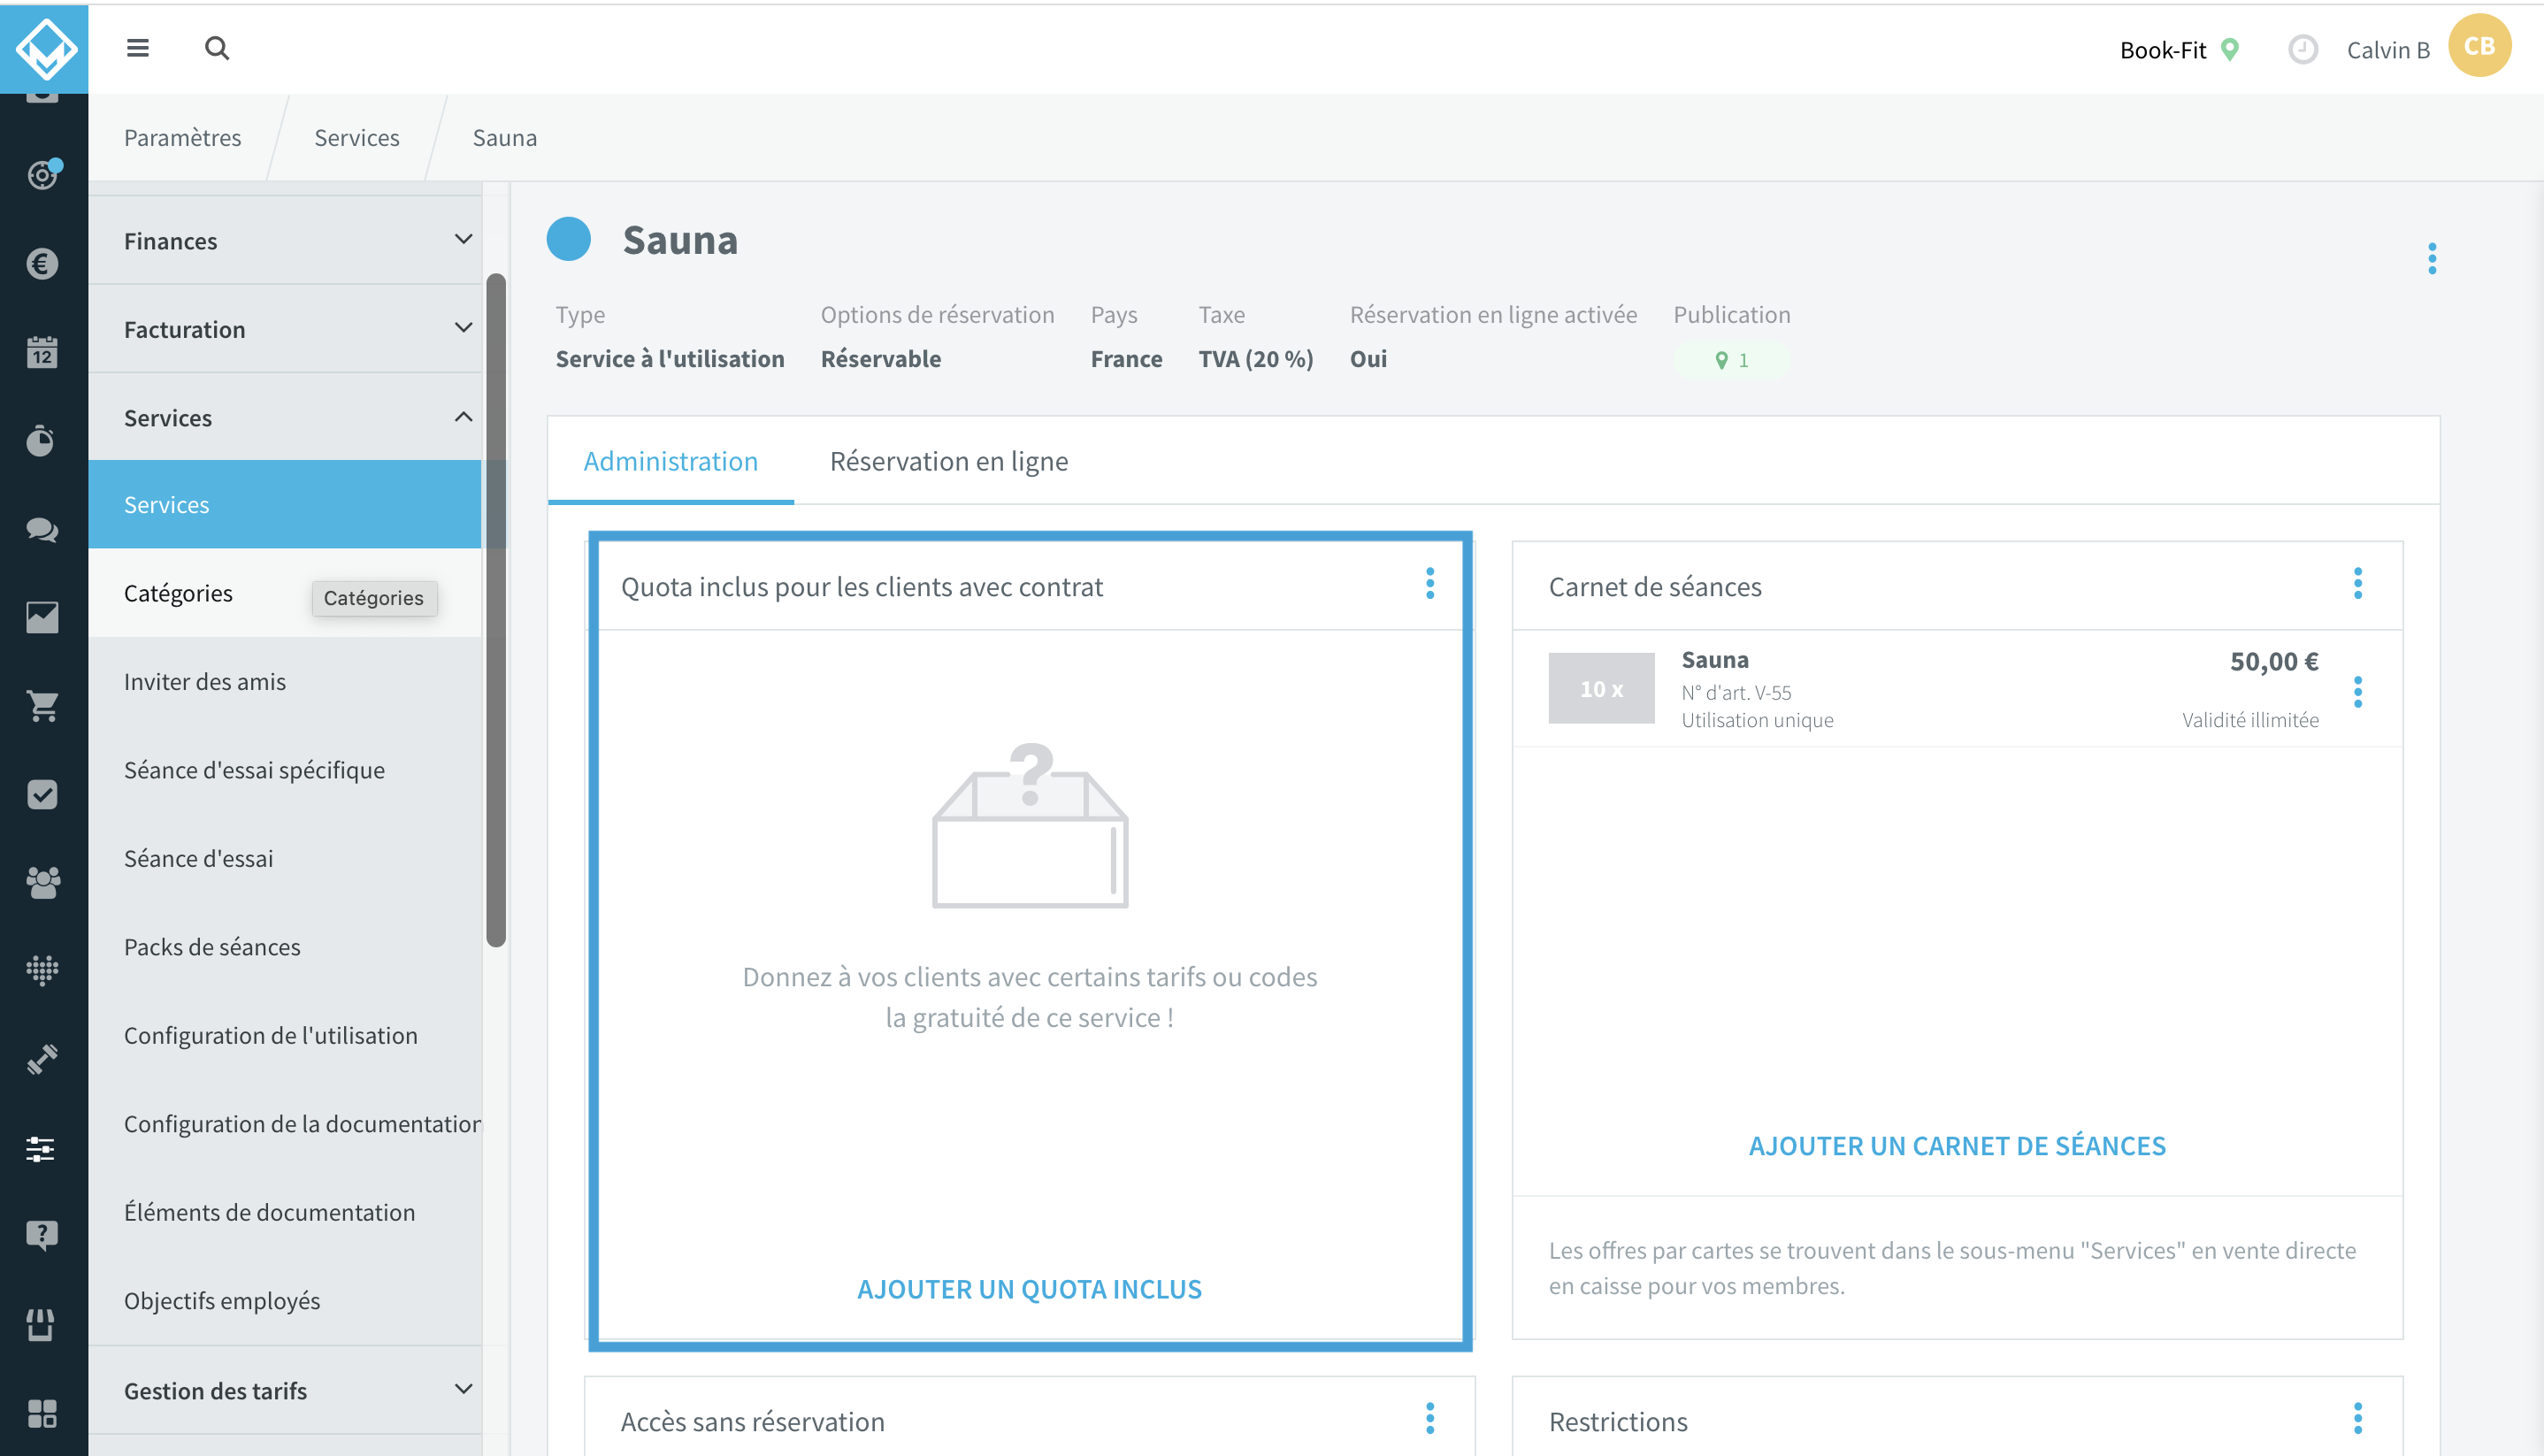Viewport: 2544px width, 1456px height.
Task: Switch to Réservation en ligne tab
Action: tap(948, 461)
